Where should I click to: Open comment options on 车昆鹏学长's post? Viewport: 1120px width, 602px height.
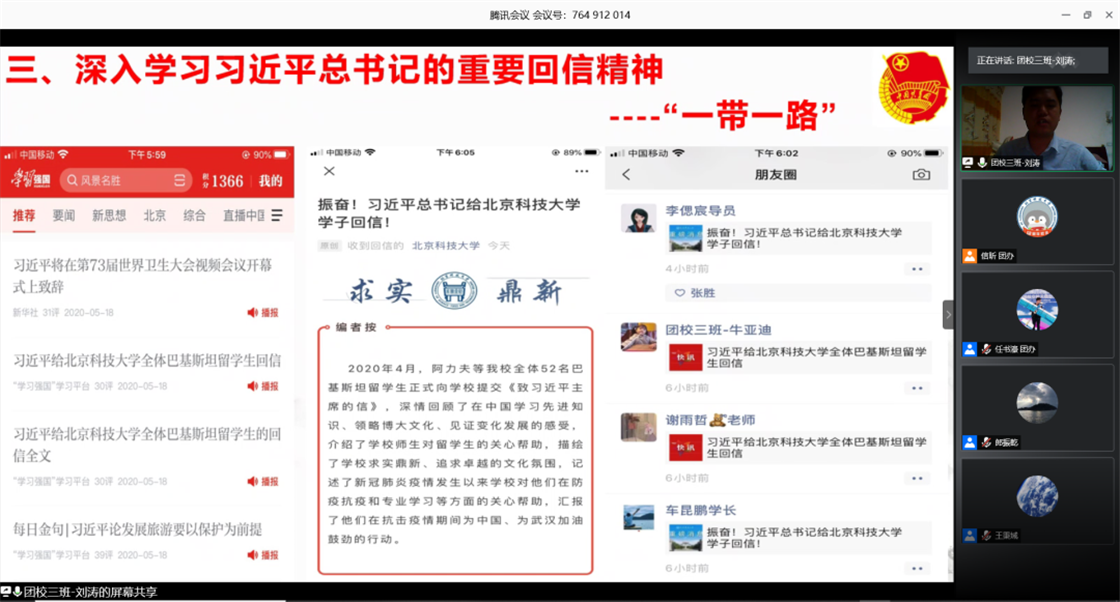pyautogui.click(x=917, y=568)
